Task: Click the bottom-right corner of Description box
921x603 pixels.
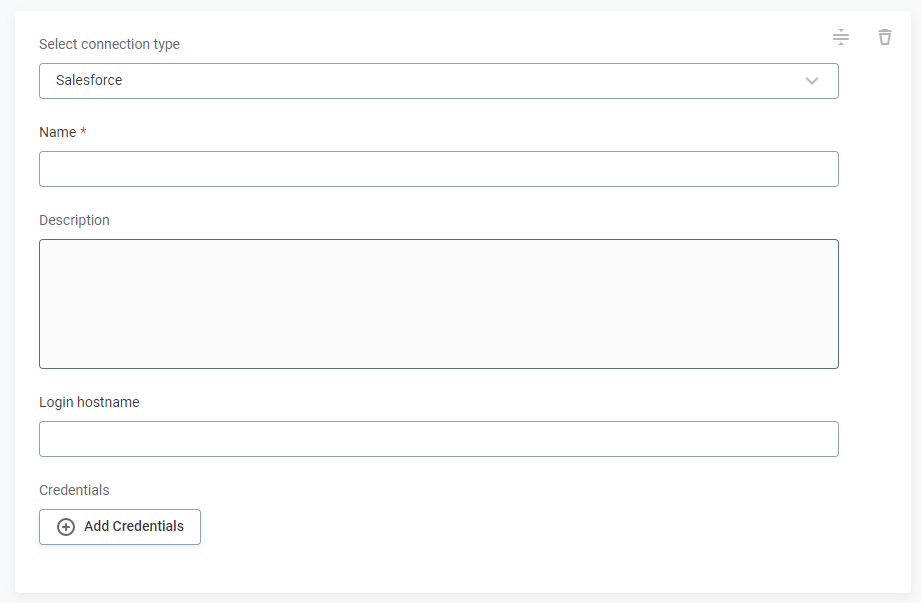Action: coord(833,363)
